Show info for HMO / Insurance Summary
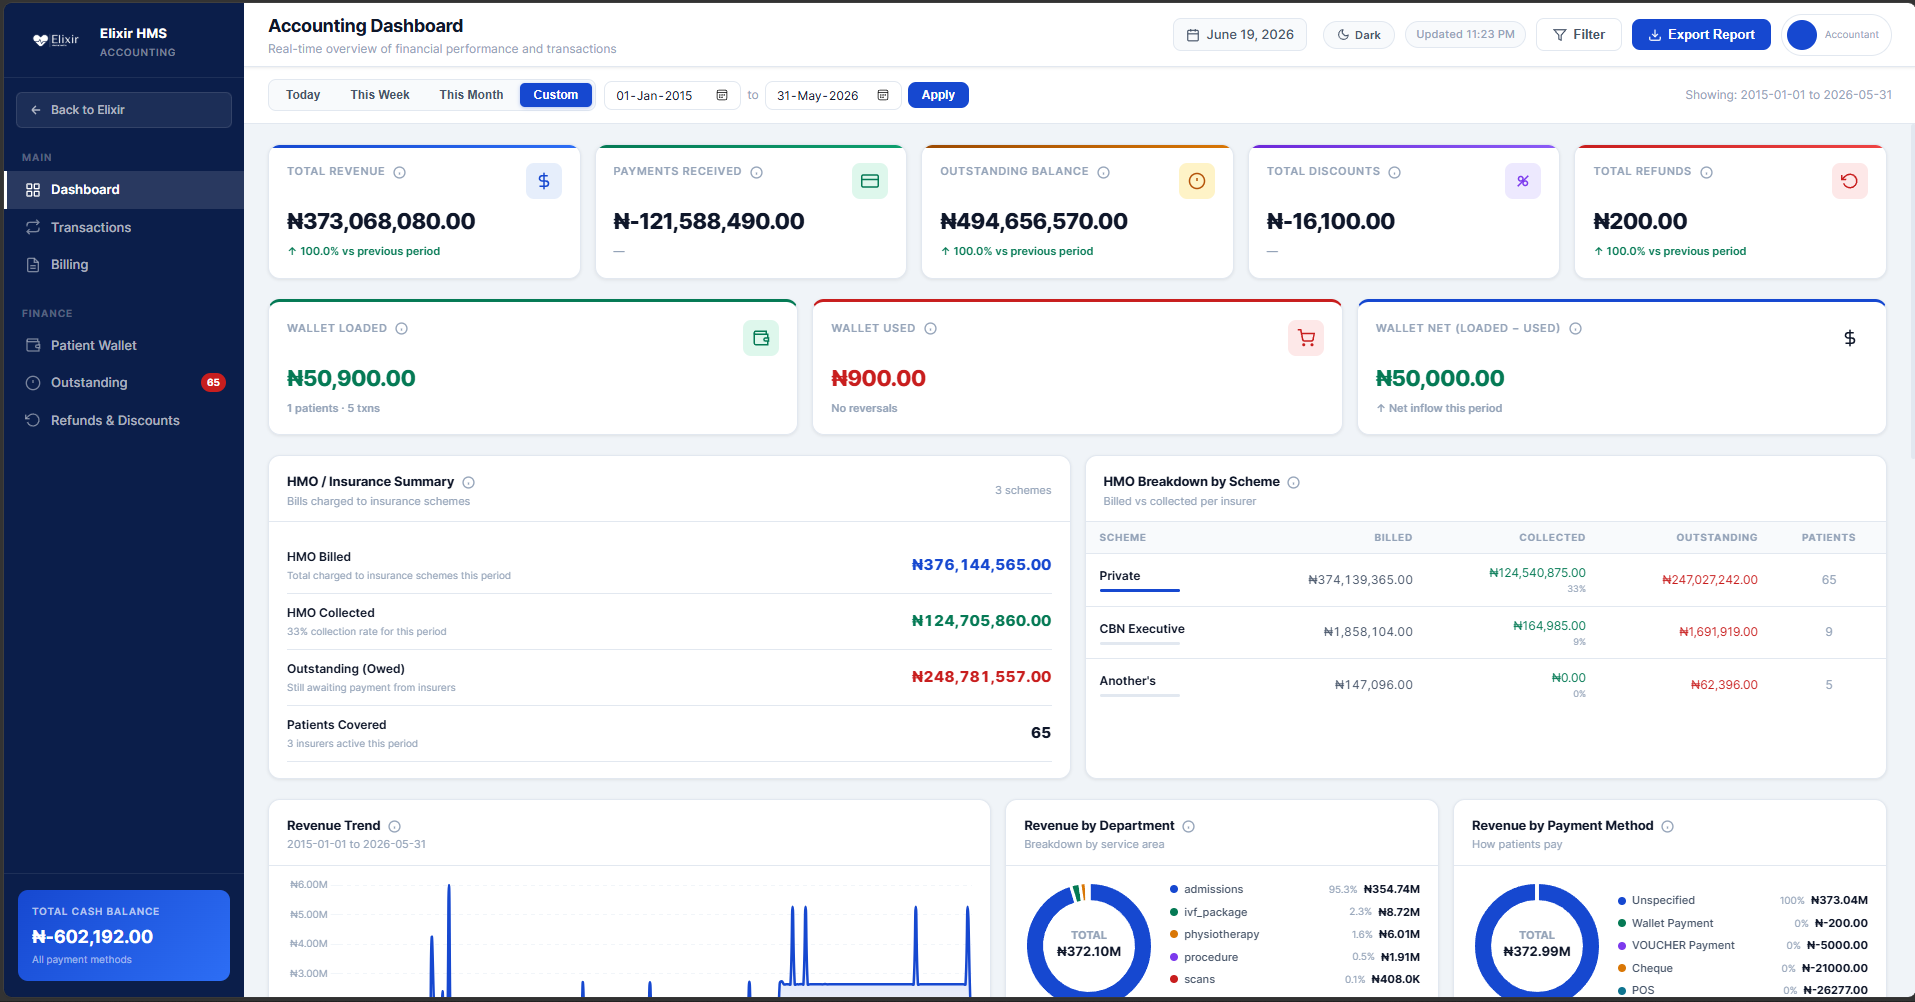 pos(469,482)
